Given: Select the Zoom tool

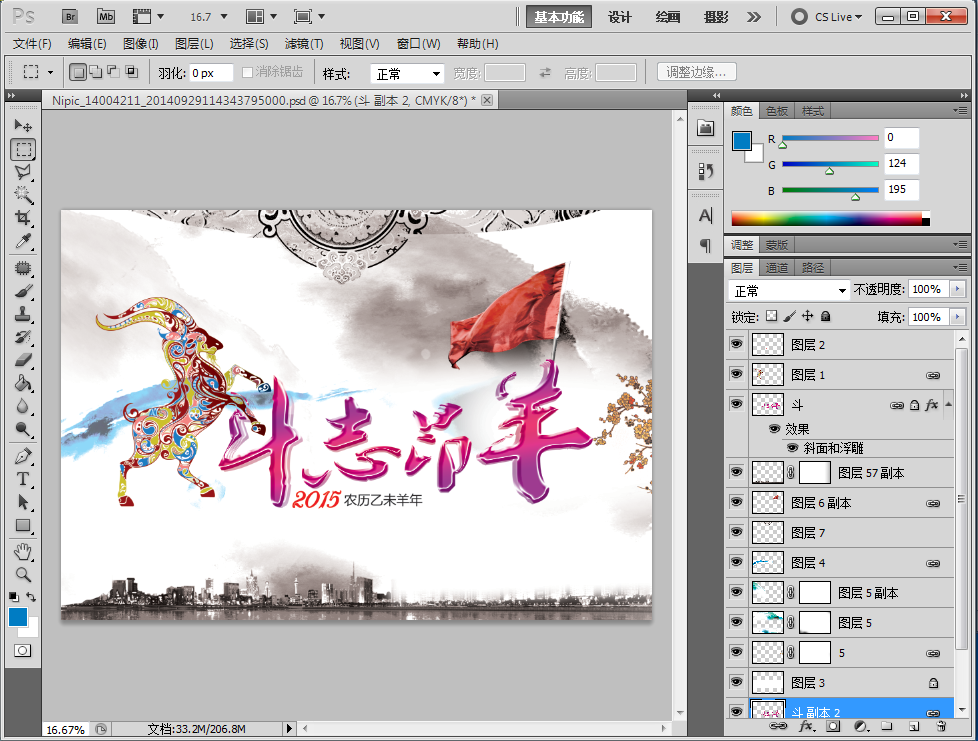Looking at the screenshot, I should tap(23, 574).
